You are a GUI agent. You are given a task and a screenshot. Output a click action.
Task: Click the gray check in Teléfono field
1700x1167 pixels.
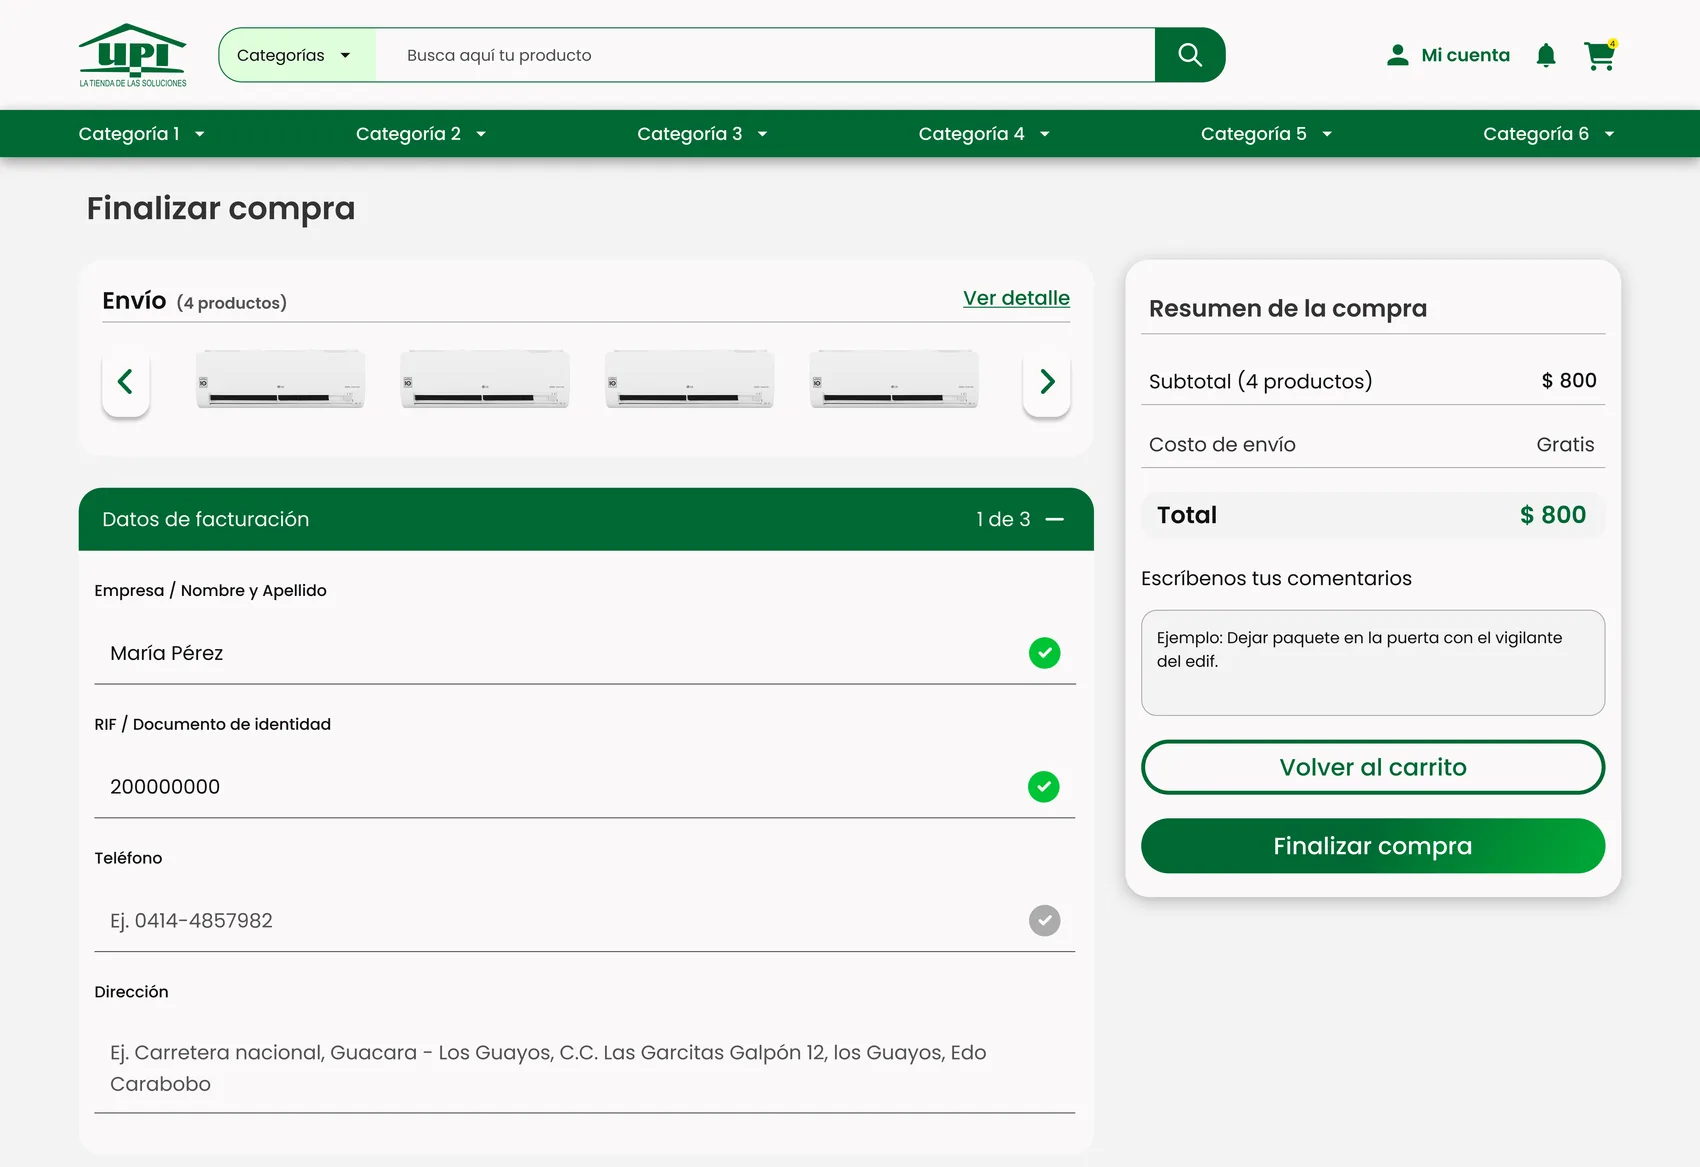[1045, 921]
